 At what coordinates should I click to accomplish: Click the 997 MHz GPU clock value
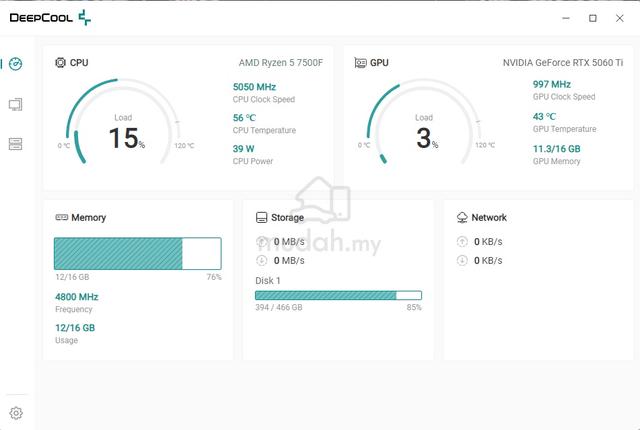pyautogui.click(x=552, y=84)
